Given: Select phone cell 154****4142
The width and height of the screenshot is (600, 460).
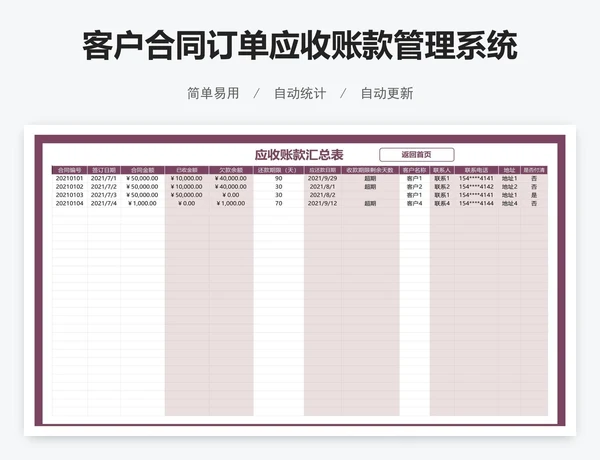Looking at the screenshot, I should [x=476, y=187].
